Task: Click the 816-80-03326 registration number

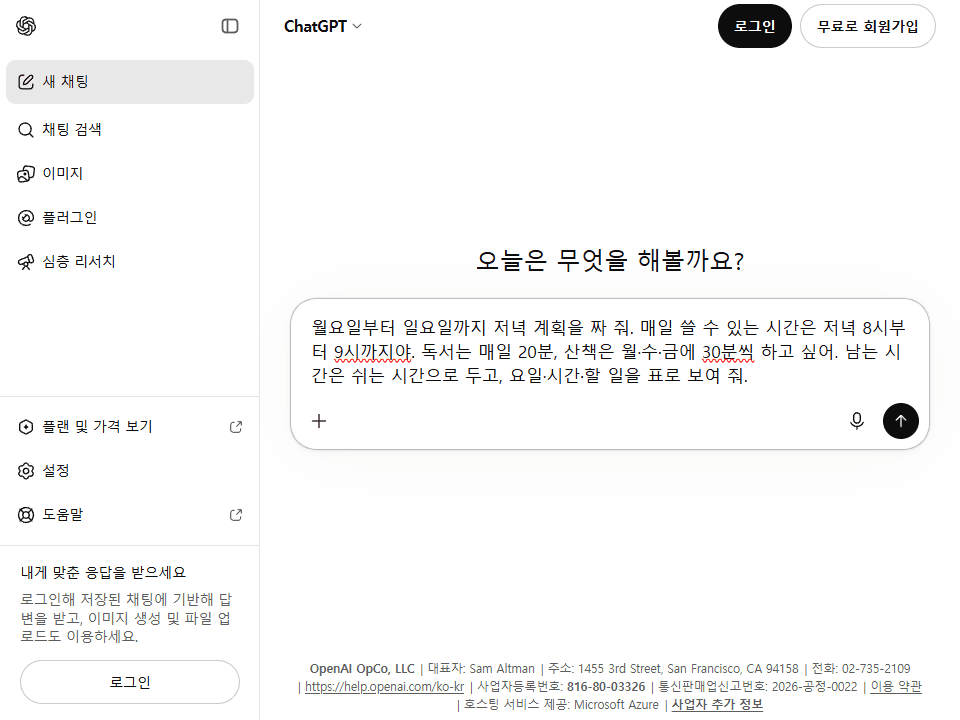Action: tap(606, 687)
